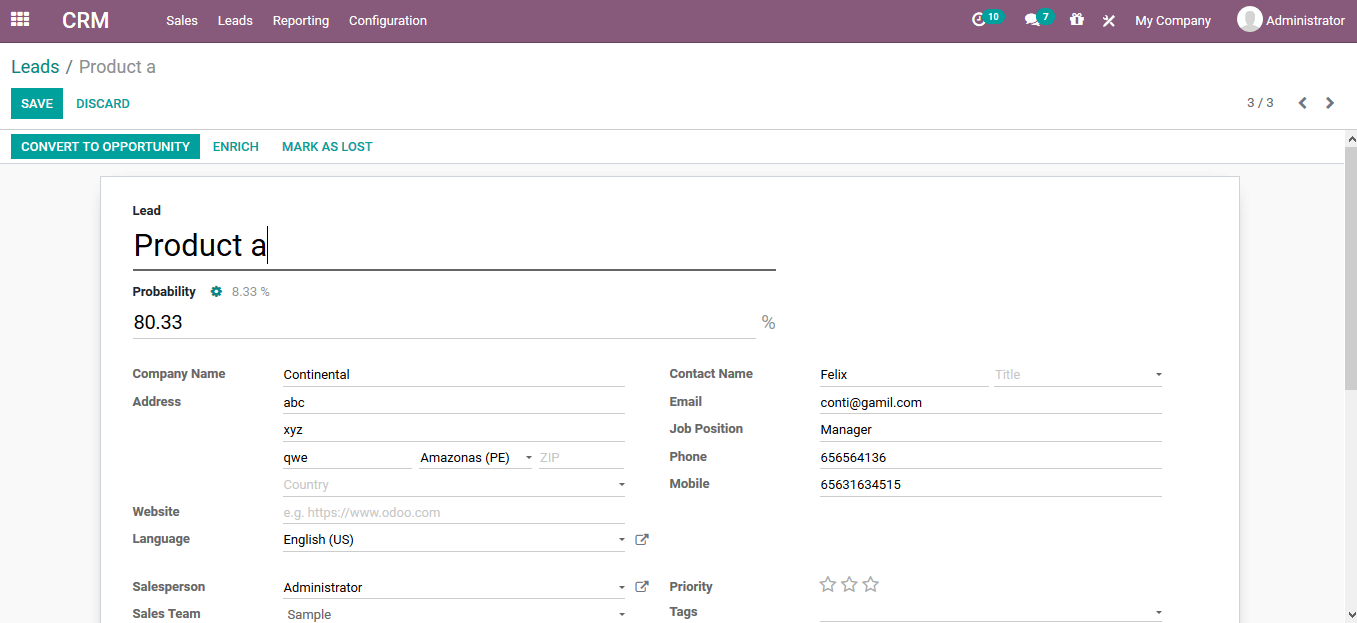
Task: Open the developer tools wrench icon
Action: pyautogui.click(x=1108, y=19)
